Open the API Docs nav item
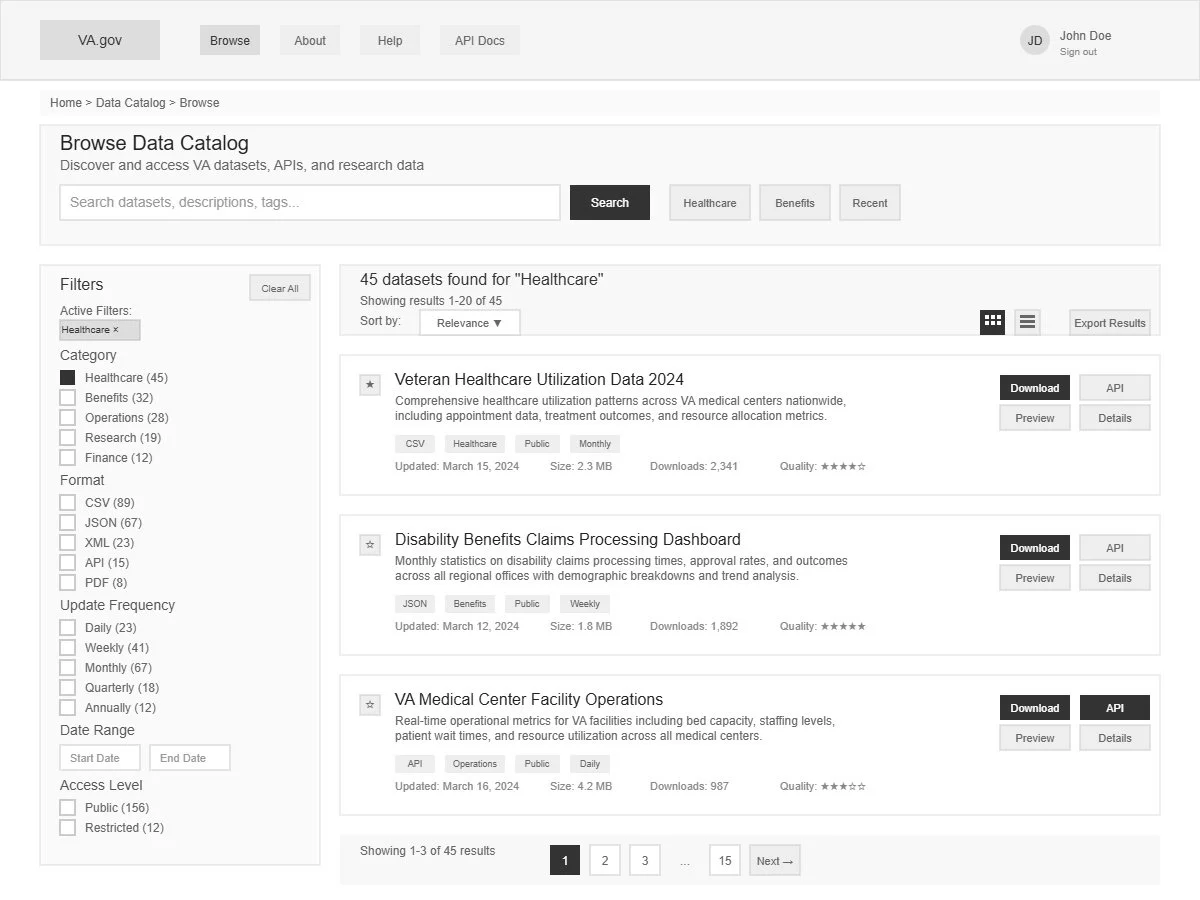Screen dimensions: 1200x900 tap(480, 41)
